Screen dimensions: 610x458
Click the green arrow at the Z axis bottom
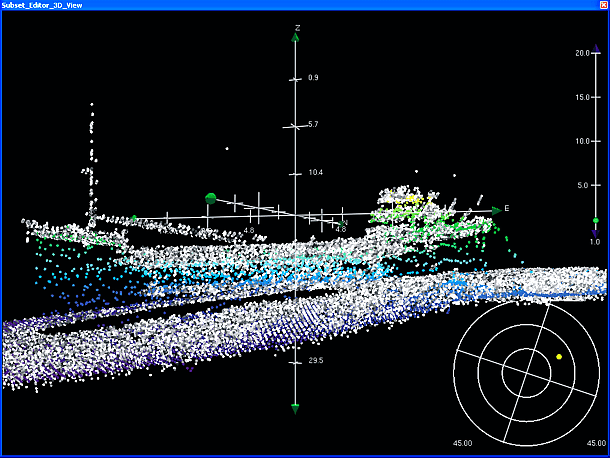[x=295, y=407]
